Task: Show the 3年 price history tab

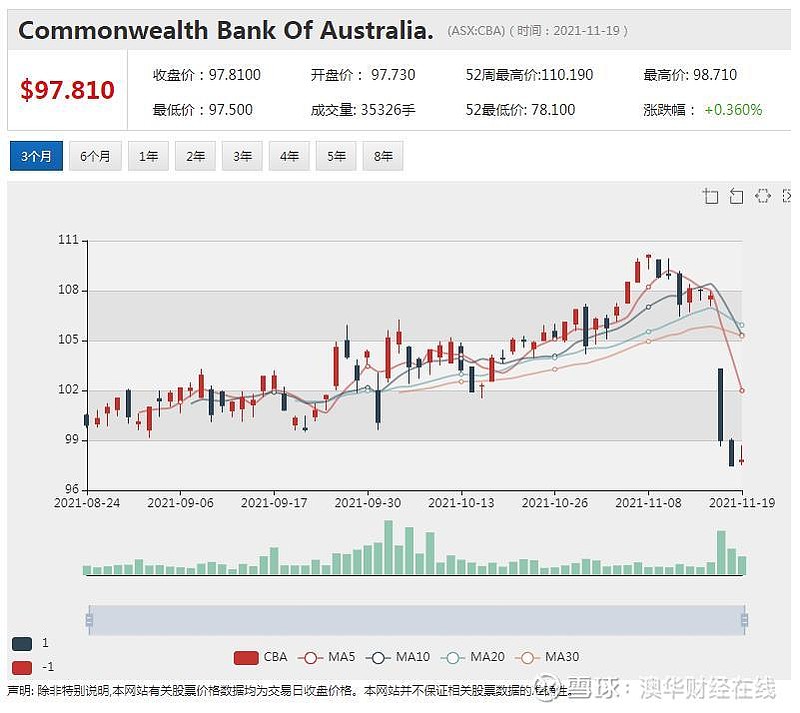Action: tap(242, 156)
